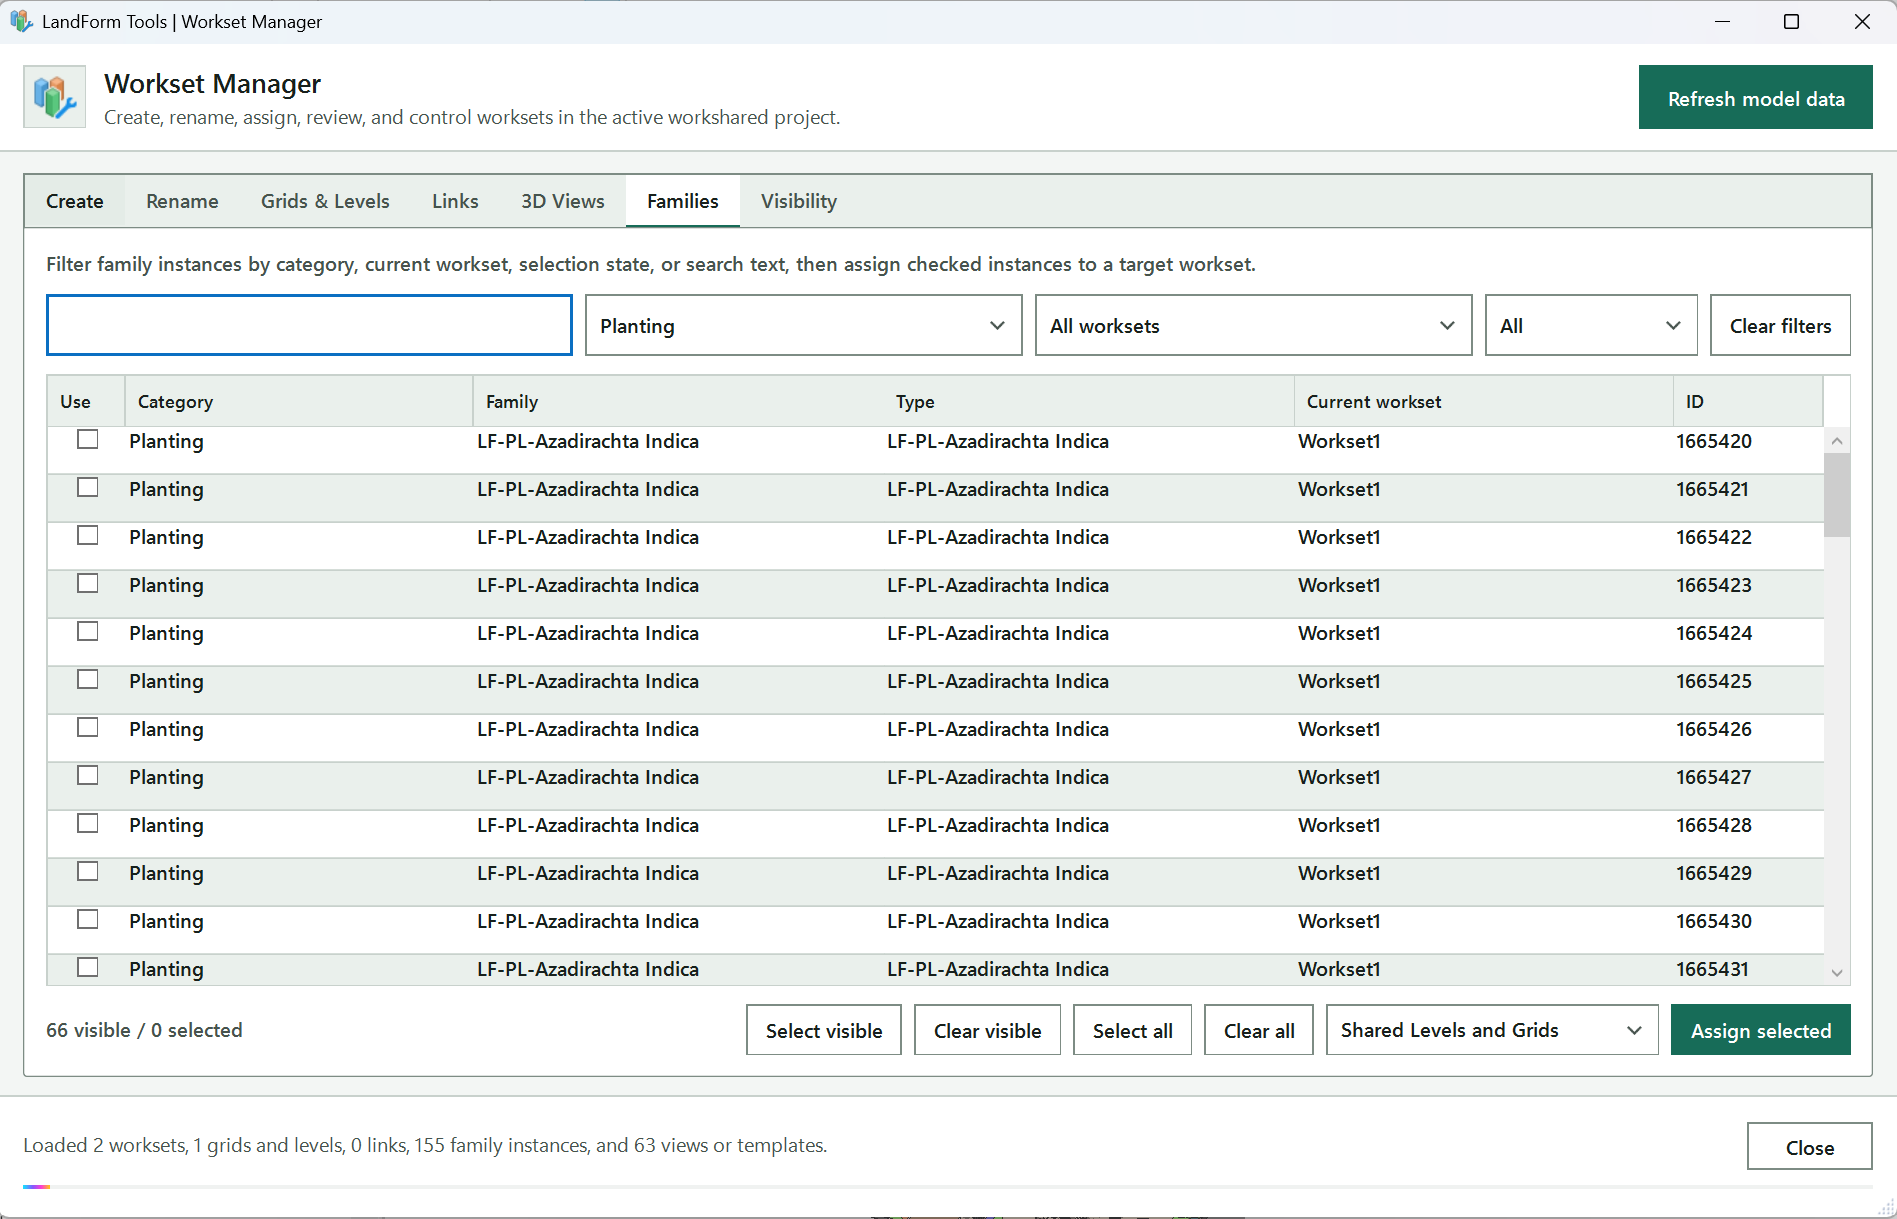Sort by the Category column header
The height and width of the screenshot is (1219, 1897).
[x=299, y=401]
